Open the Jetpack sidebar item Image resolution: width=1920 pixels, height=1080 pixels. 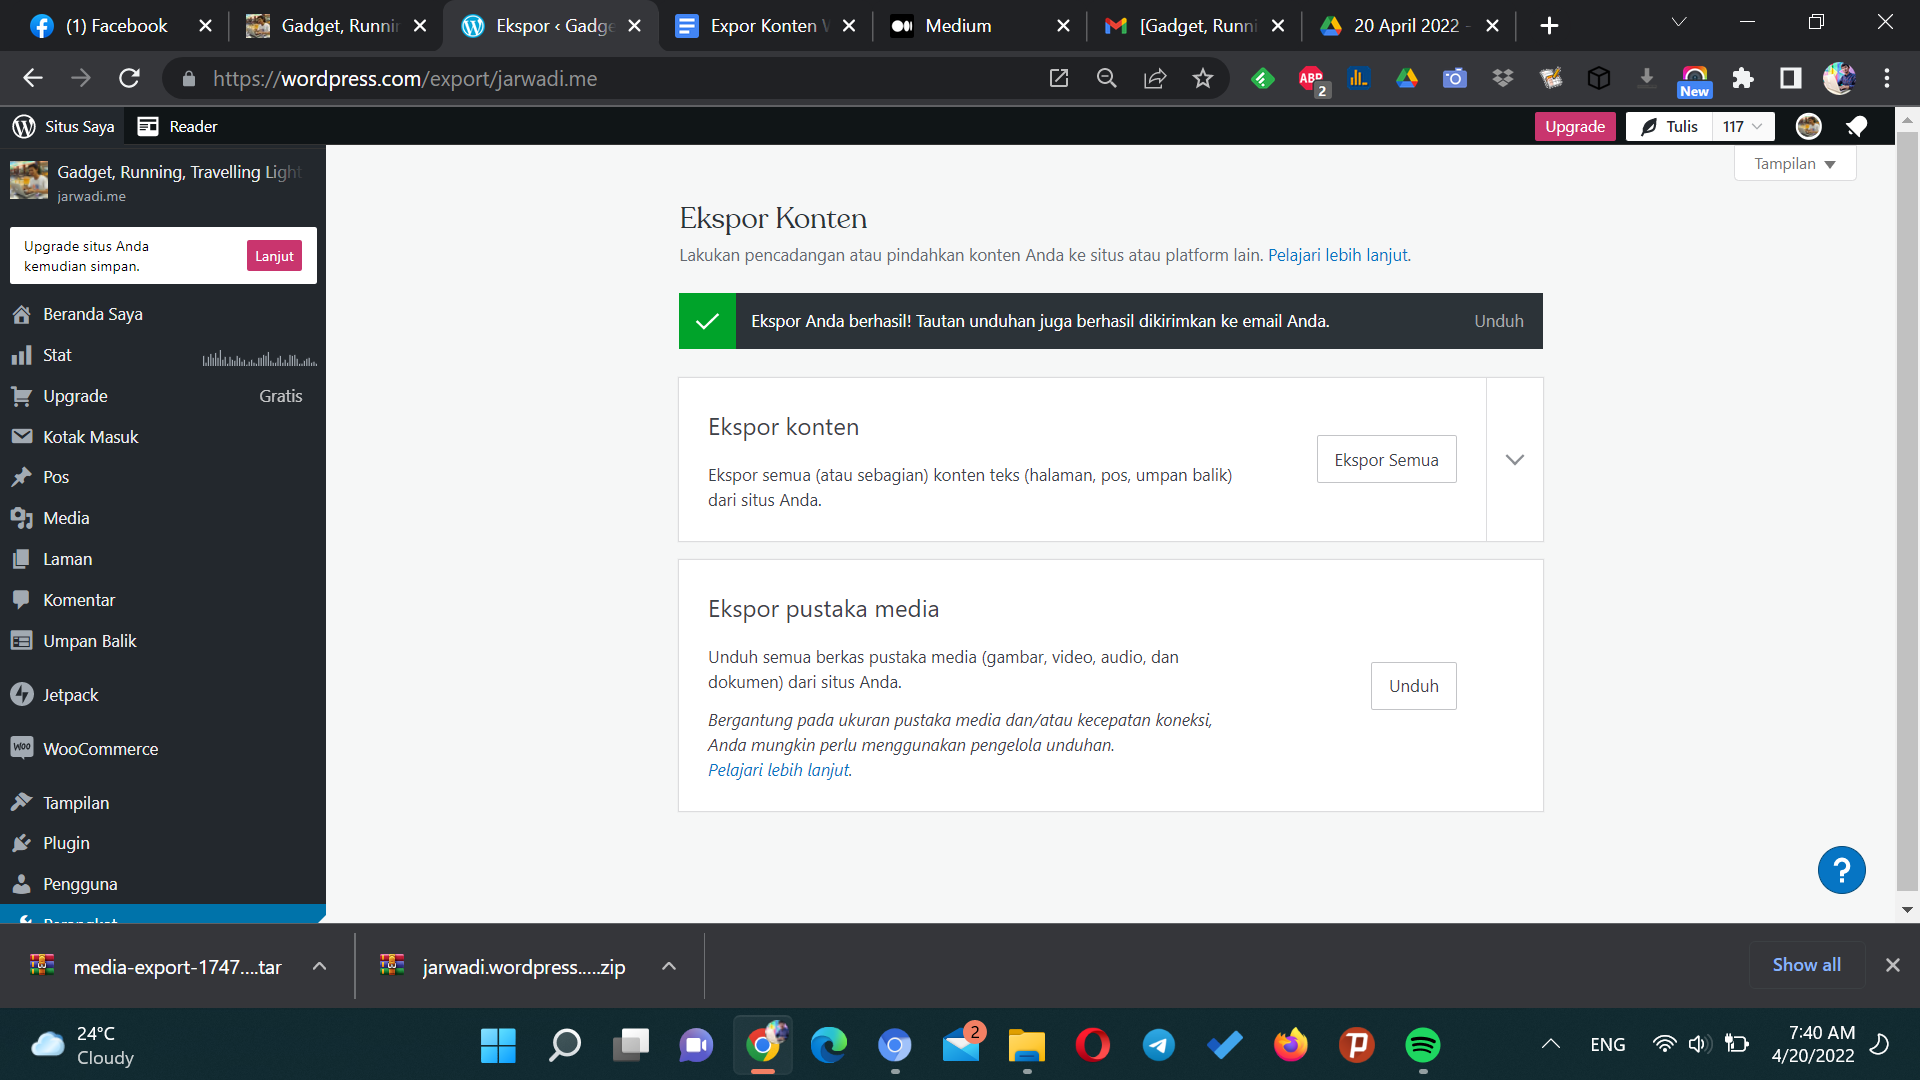[70, 695]
